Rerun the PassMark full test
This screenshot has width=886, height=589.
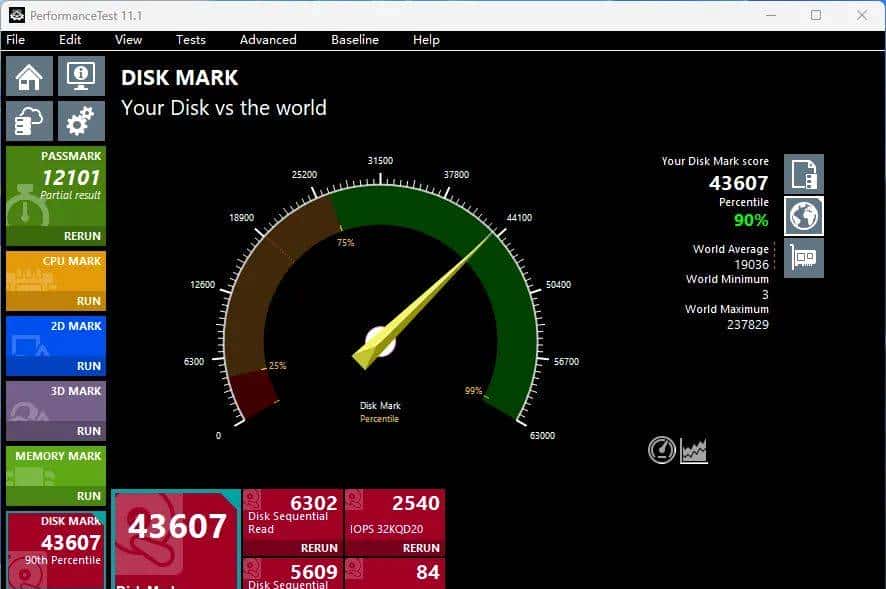click(82, 236)
